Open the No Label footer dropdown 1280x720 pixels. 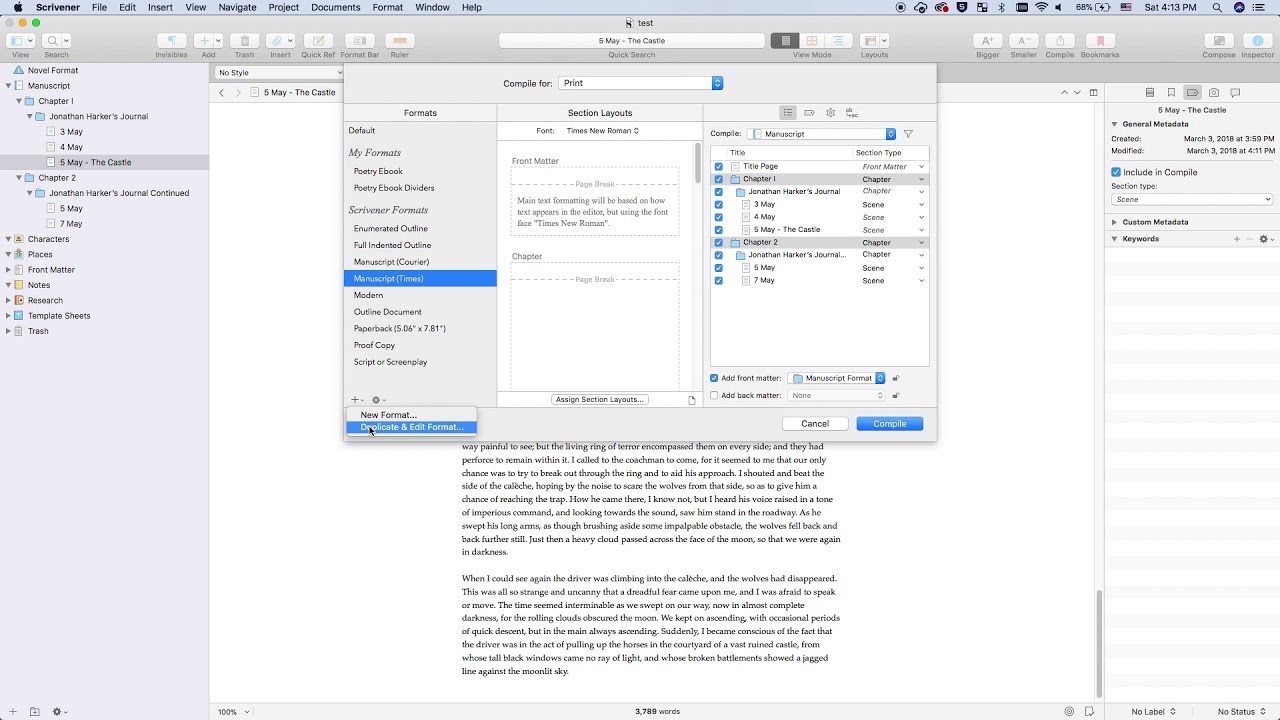[1152, 712]
